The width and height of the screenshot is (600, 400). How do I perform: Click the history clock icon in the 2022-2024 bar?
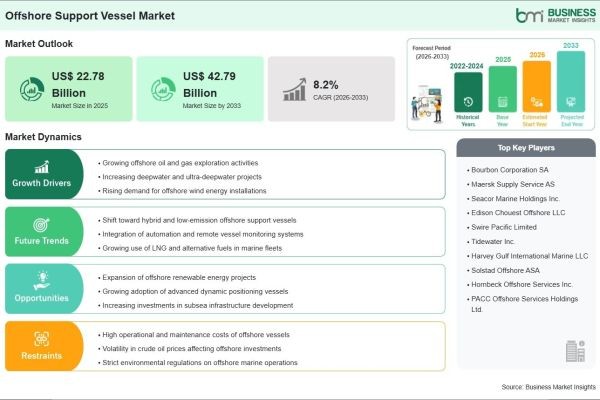468,102
